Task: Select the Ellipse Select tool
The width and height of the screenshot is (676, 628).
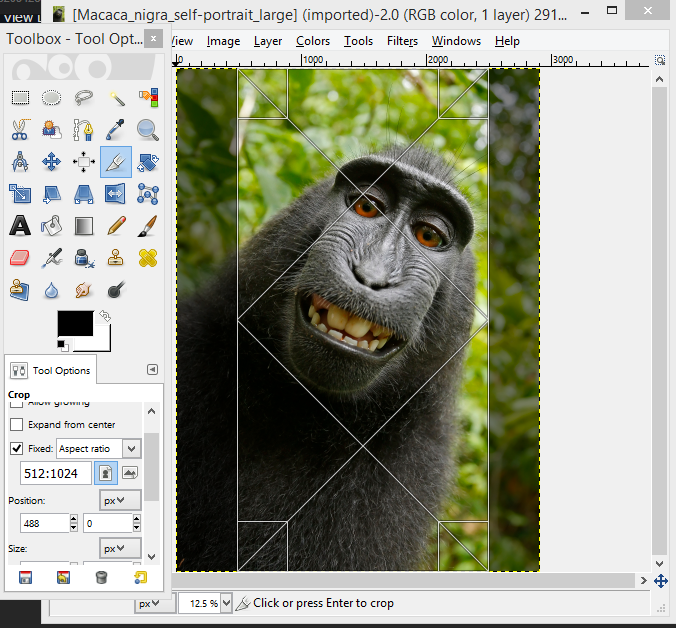Action: (51, 98)
